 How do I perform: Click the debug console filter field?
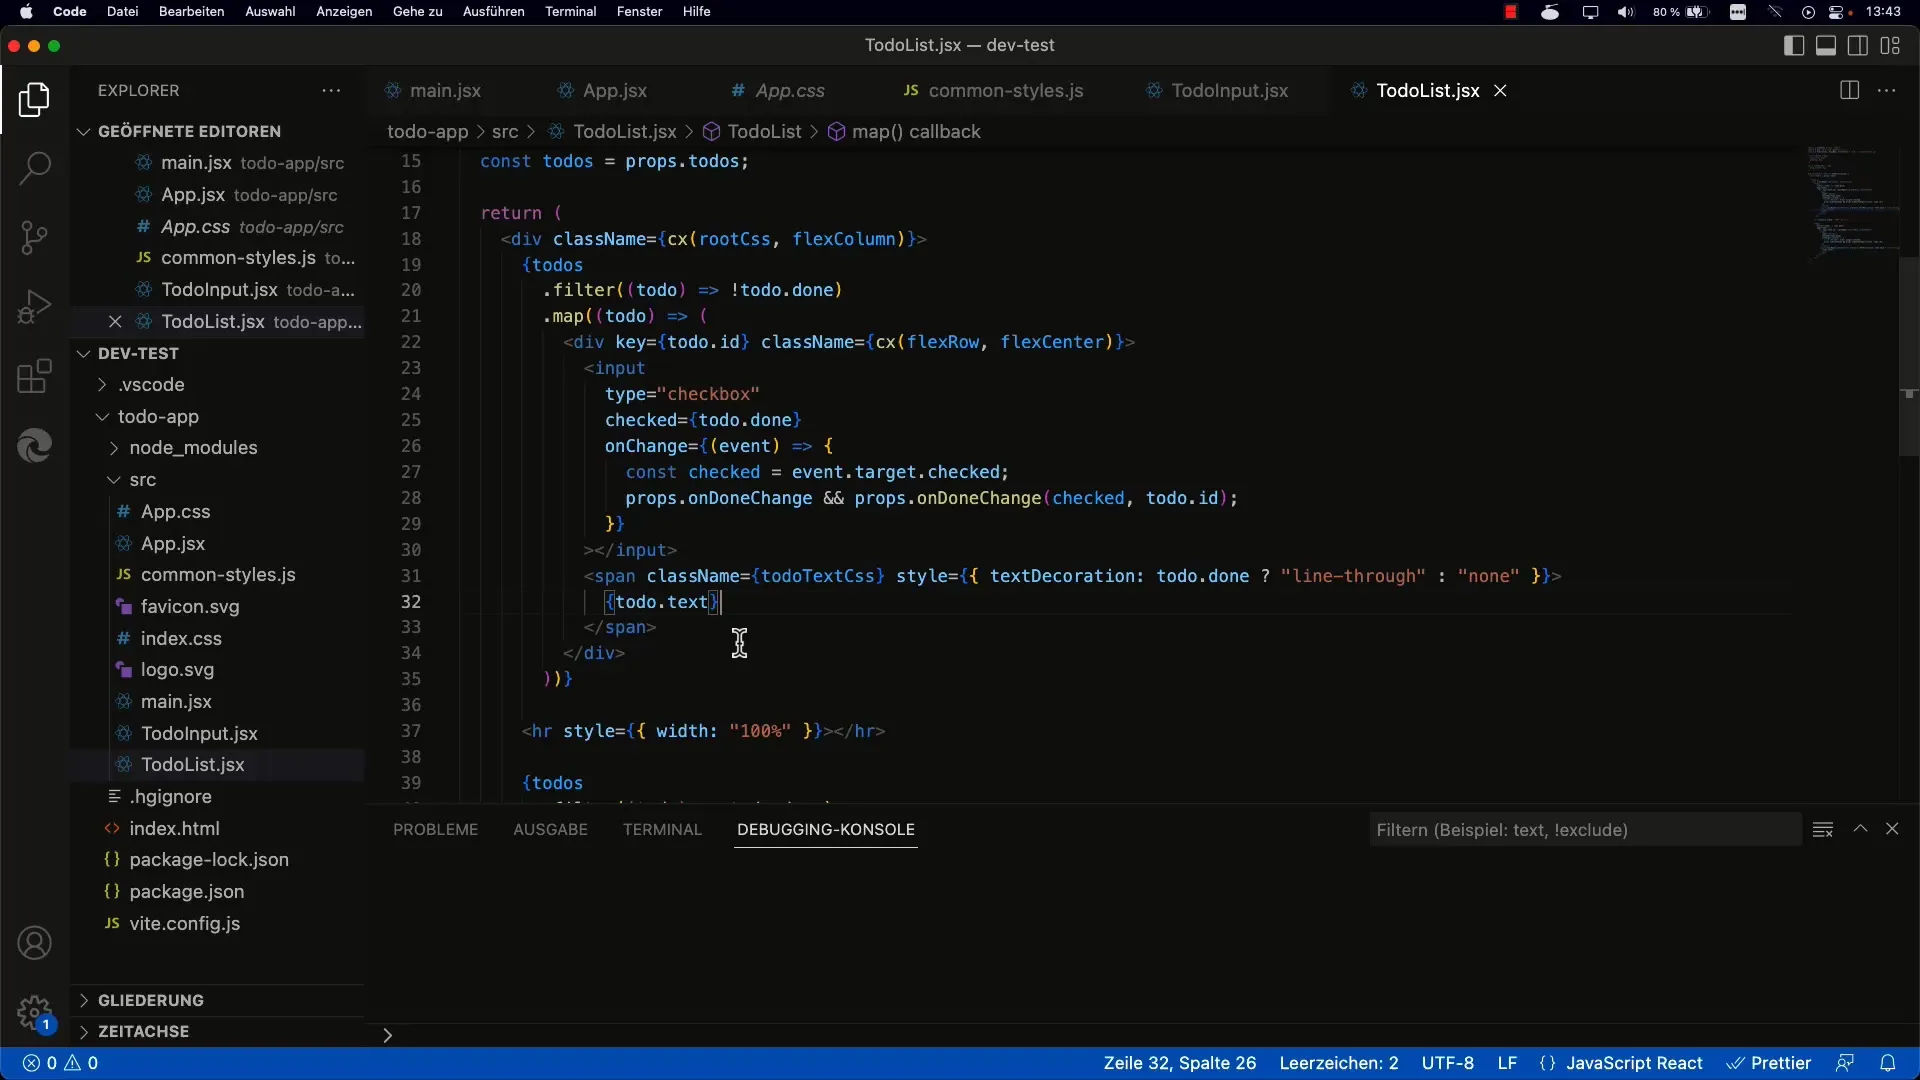point(1584,830)
